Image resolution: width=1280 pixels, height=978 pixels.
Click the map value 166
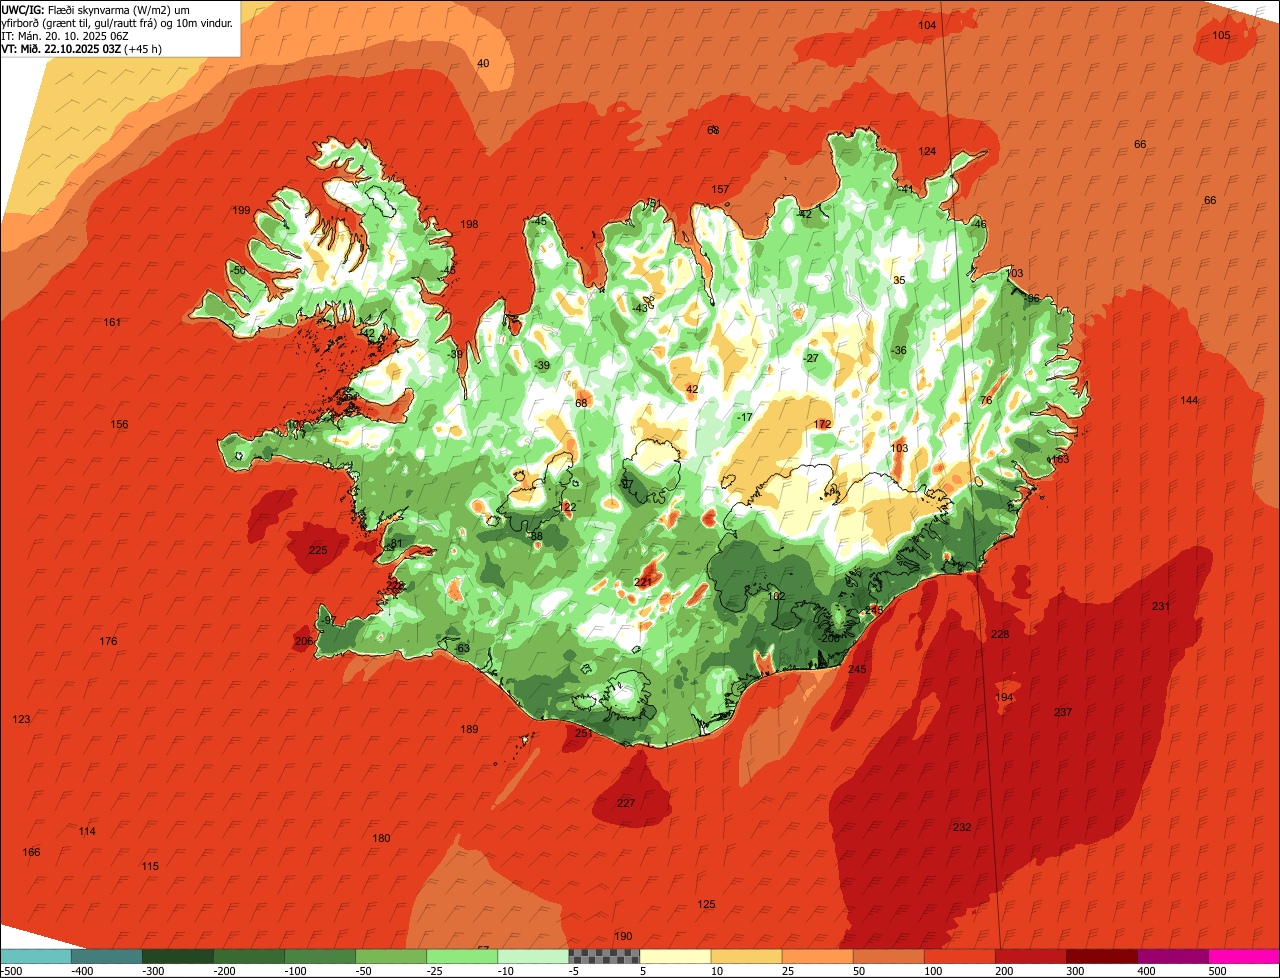pyautogui.click(x=31, y=851)
